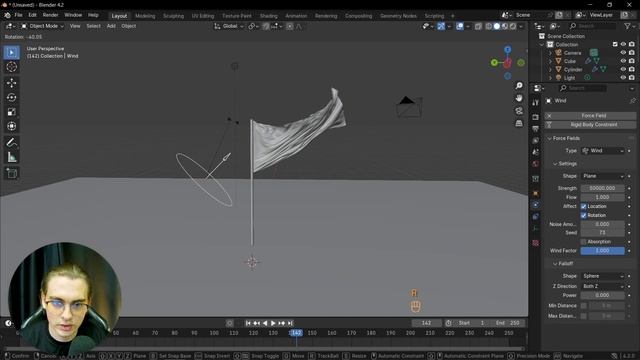Toggle the camera view icon
This screenshot has height=360, width=640.
pos(519,111)
